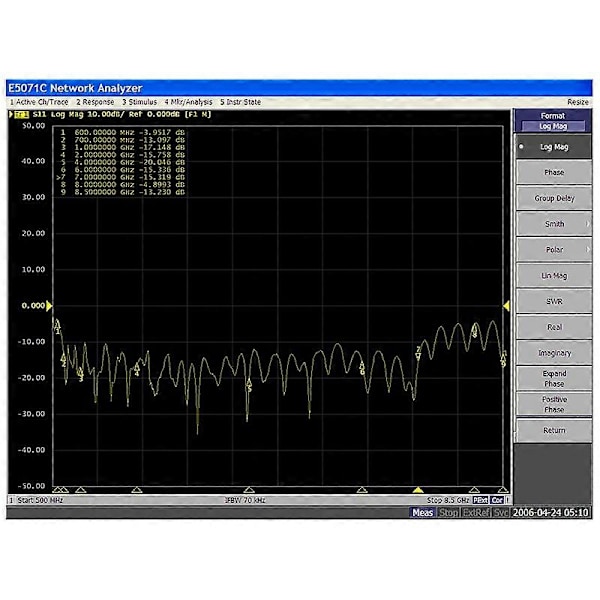
Task: Open the Instr State menu
Action: (x=241, y=102)
